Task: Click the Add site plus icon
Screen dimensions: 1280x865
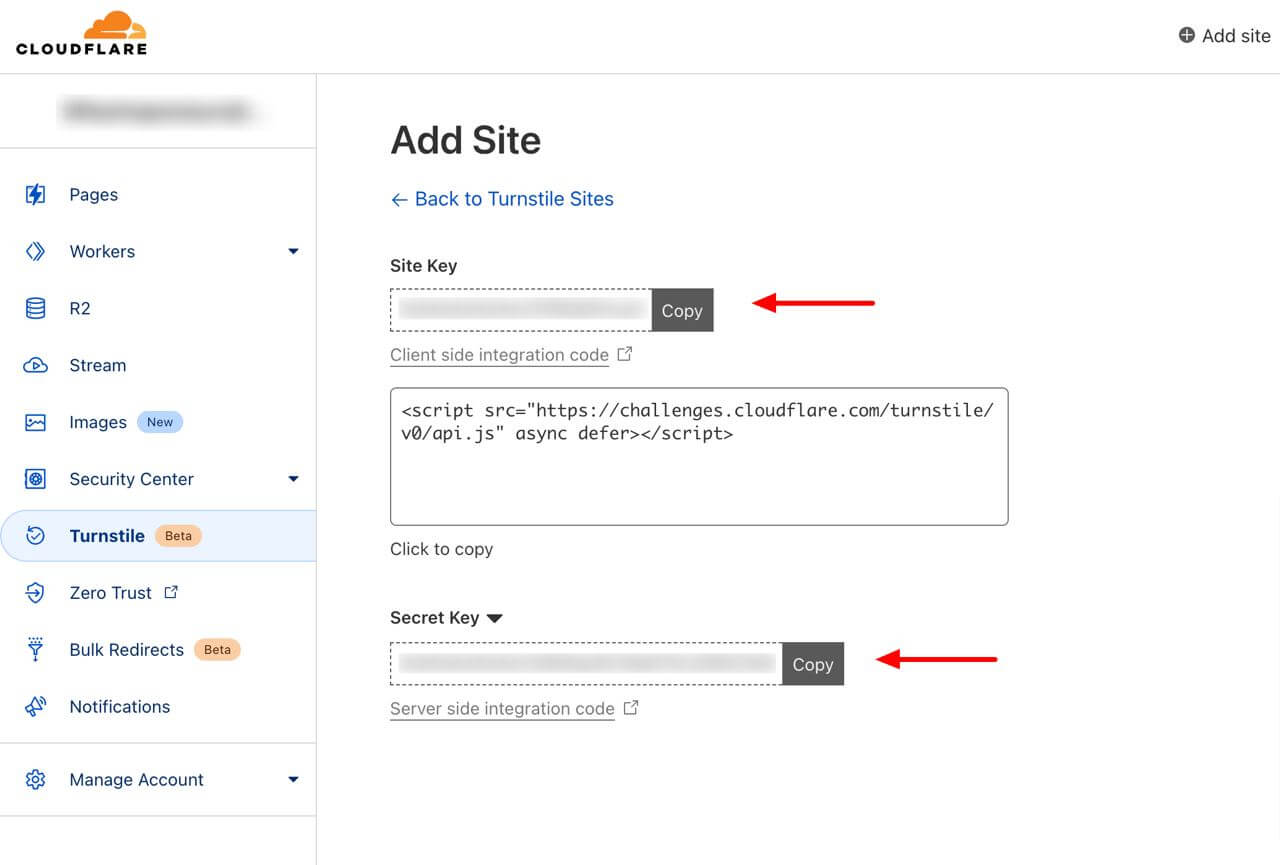Action: point(1185,35)
